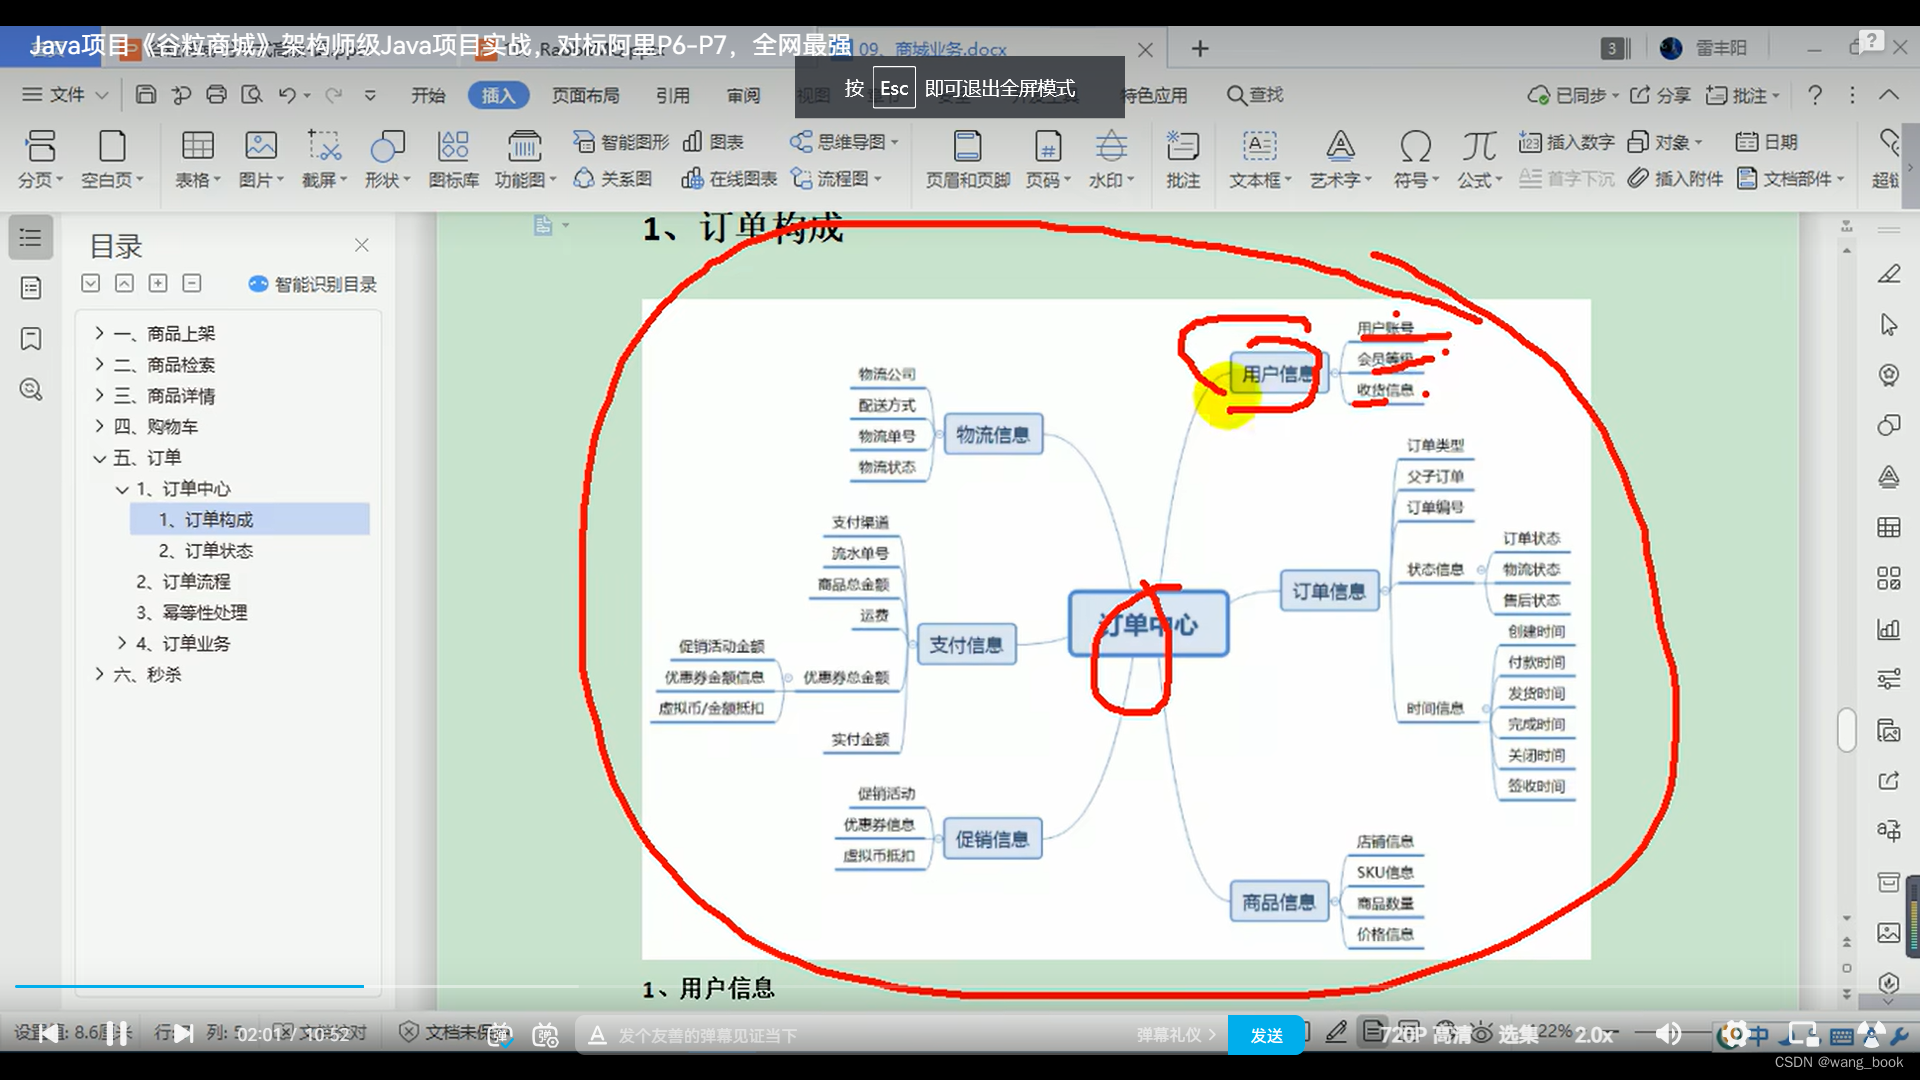Switch to the 审阅 ribbon tab
The image size is (1920, 1080).
point(744,95)
